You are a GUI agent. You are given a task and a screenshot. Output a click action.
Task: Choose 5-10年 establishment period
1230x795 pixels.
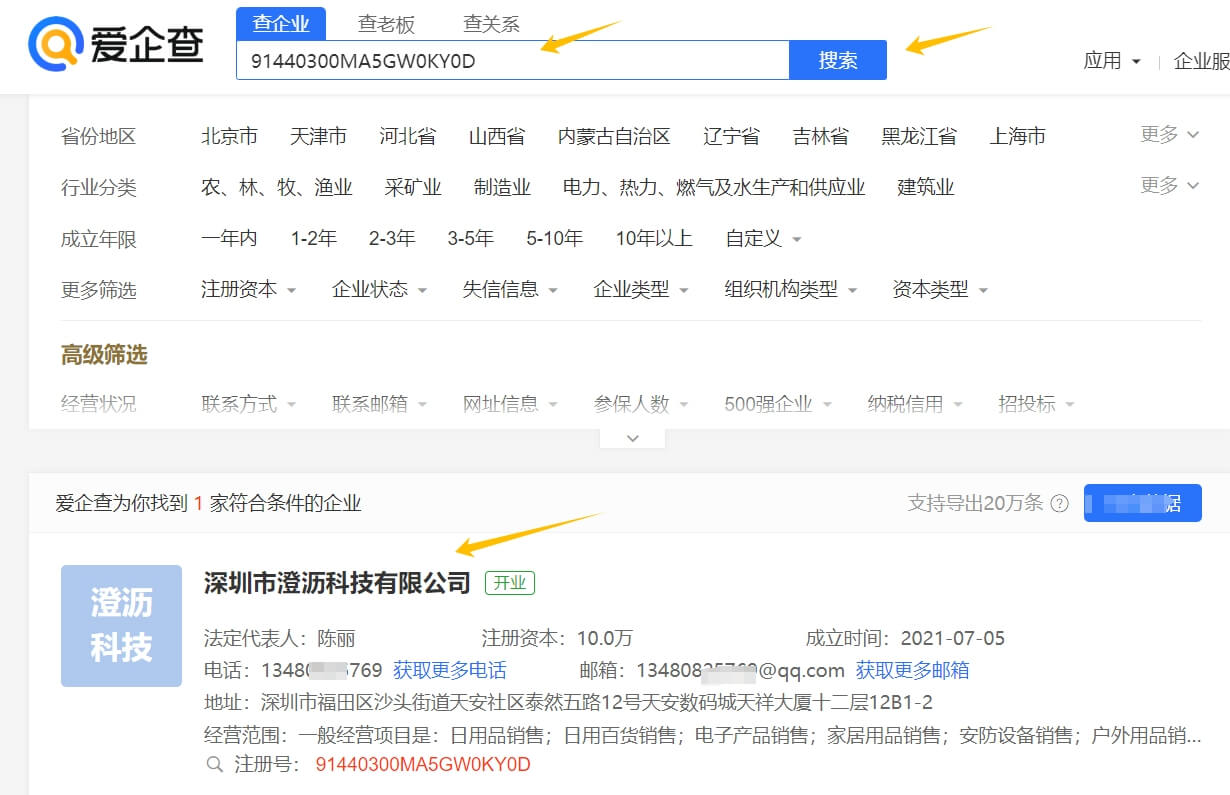[555, 238]
